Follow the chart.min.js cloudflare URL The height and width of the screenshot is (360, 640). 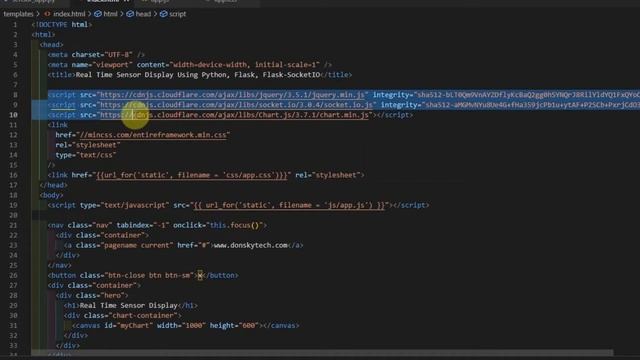(x=234, y=115)
